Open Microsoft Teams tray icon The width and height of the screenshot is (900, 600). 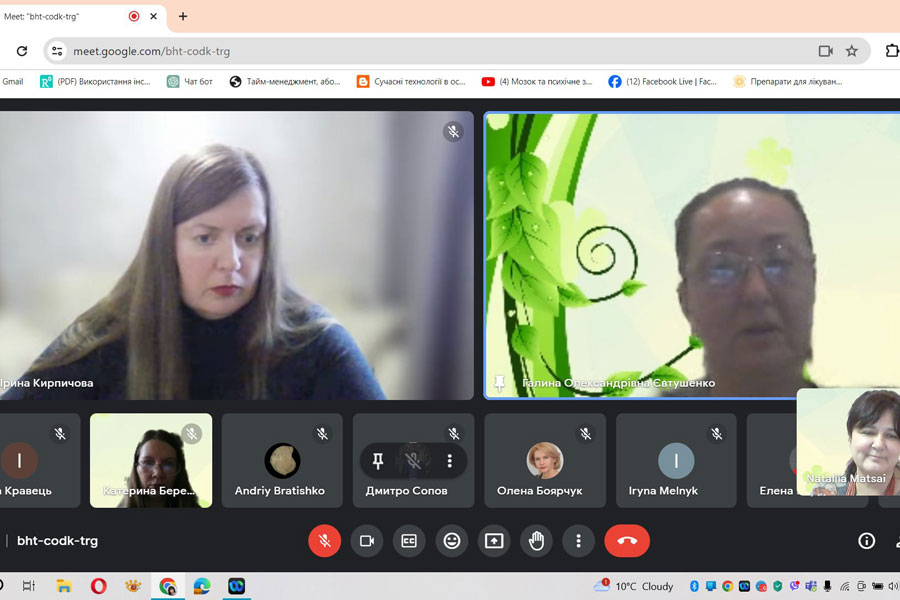(x=811, y=586)
